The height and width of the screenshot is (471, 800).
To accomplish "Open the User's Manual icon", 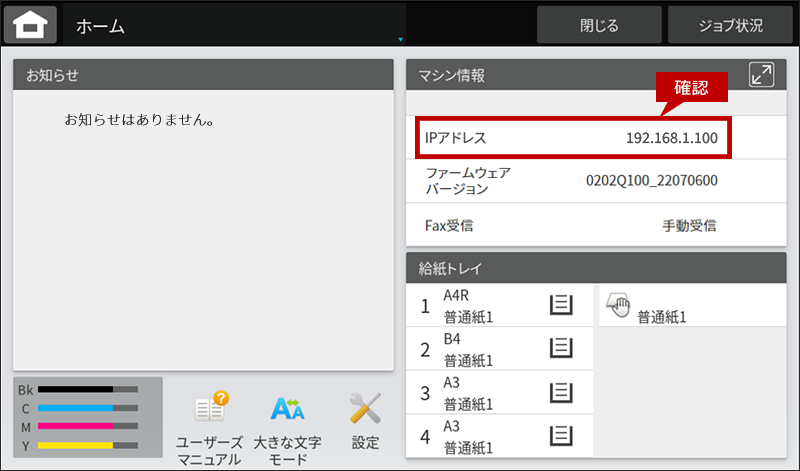I will pos(210,409).
